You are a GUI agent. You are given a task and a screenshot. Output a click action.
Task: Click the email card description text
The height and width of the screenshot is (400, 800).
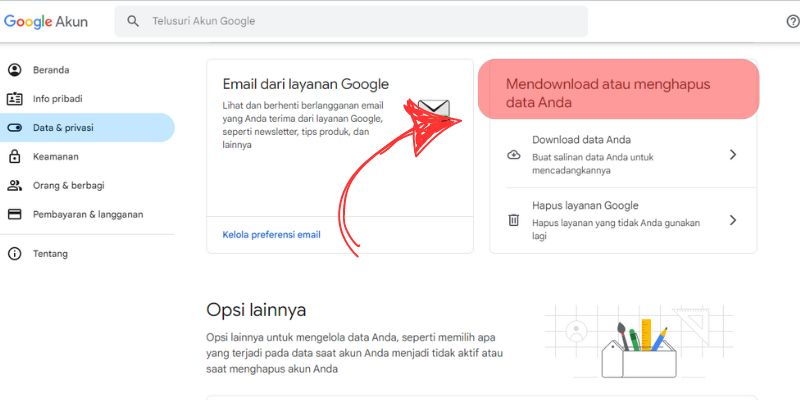point(303,125)
